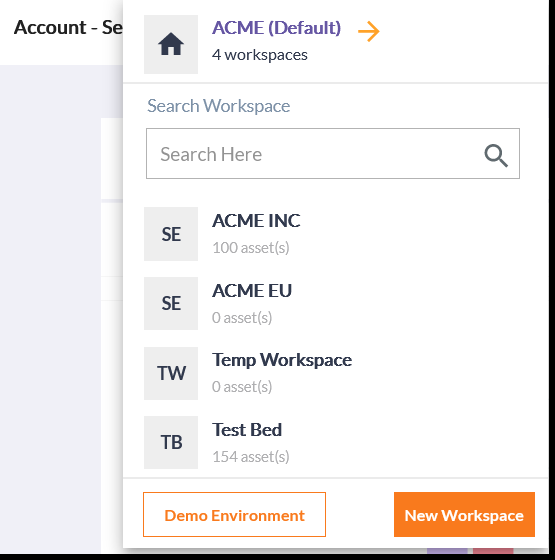
Task: Click the 154 asset(s) count under Test Bed
Action: (251, 456)
